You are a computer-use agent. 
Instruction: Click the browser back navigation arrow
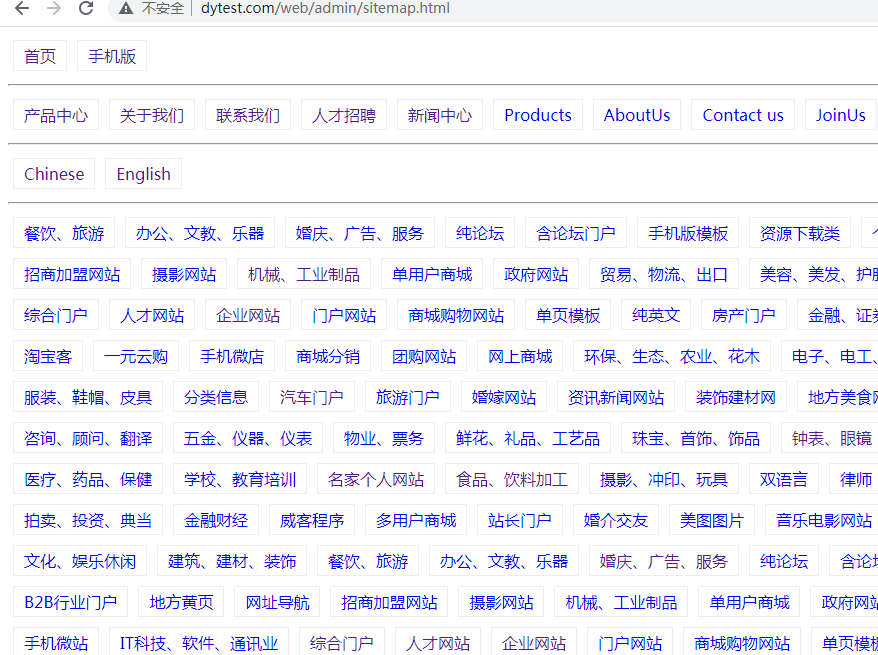22,10
